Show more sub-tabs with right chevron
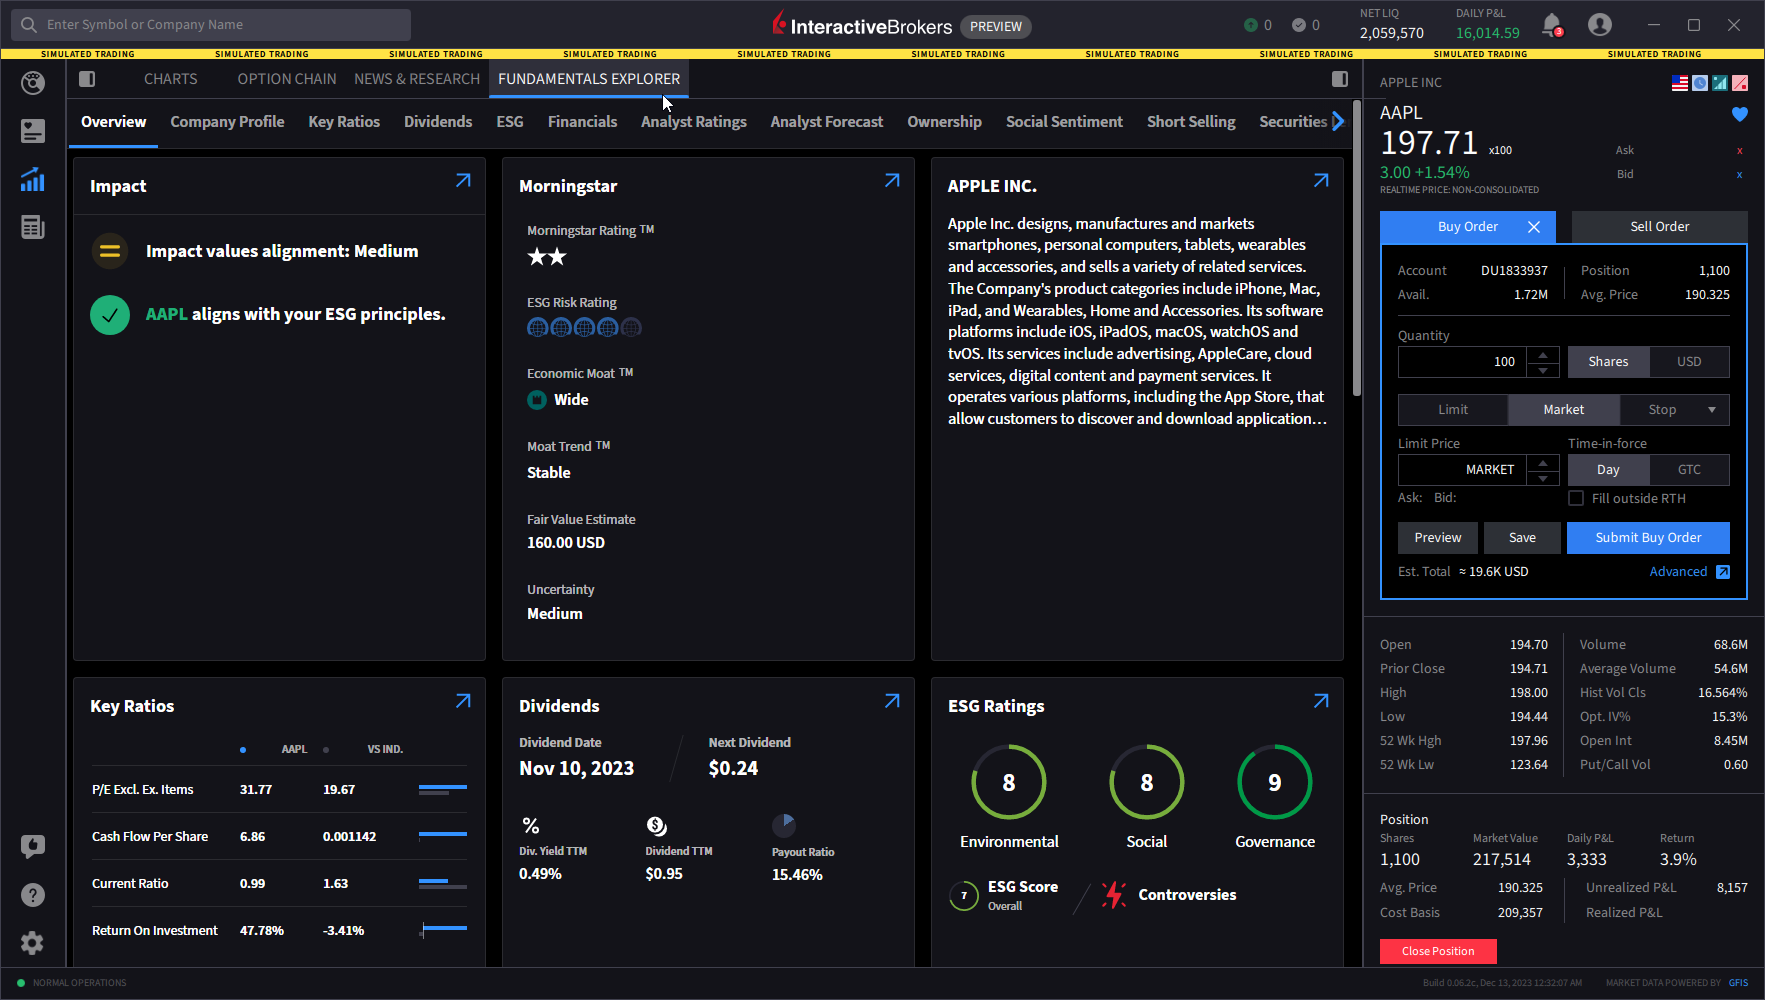 [x=1338, y=122]
